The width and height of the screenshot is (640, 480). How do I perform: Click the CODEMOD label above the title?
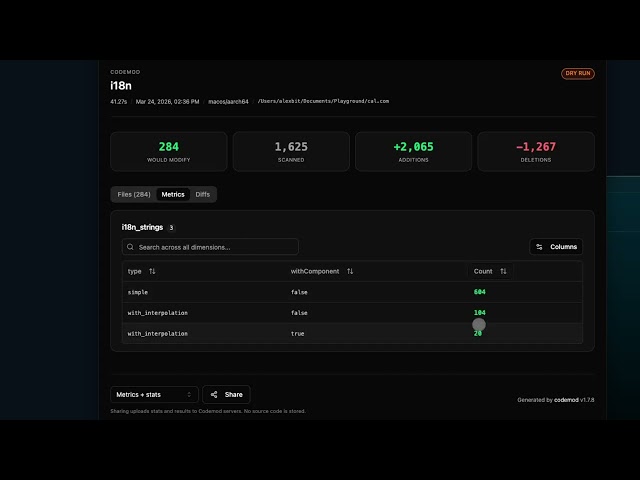click(x=125, y=72)
